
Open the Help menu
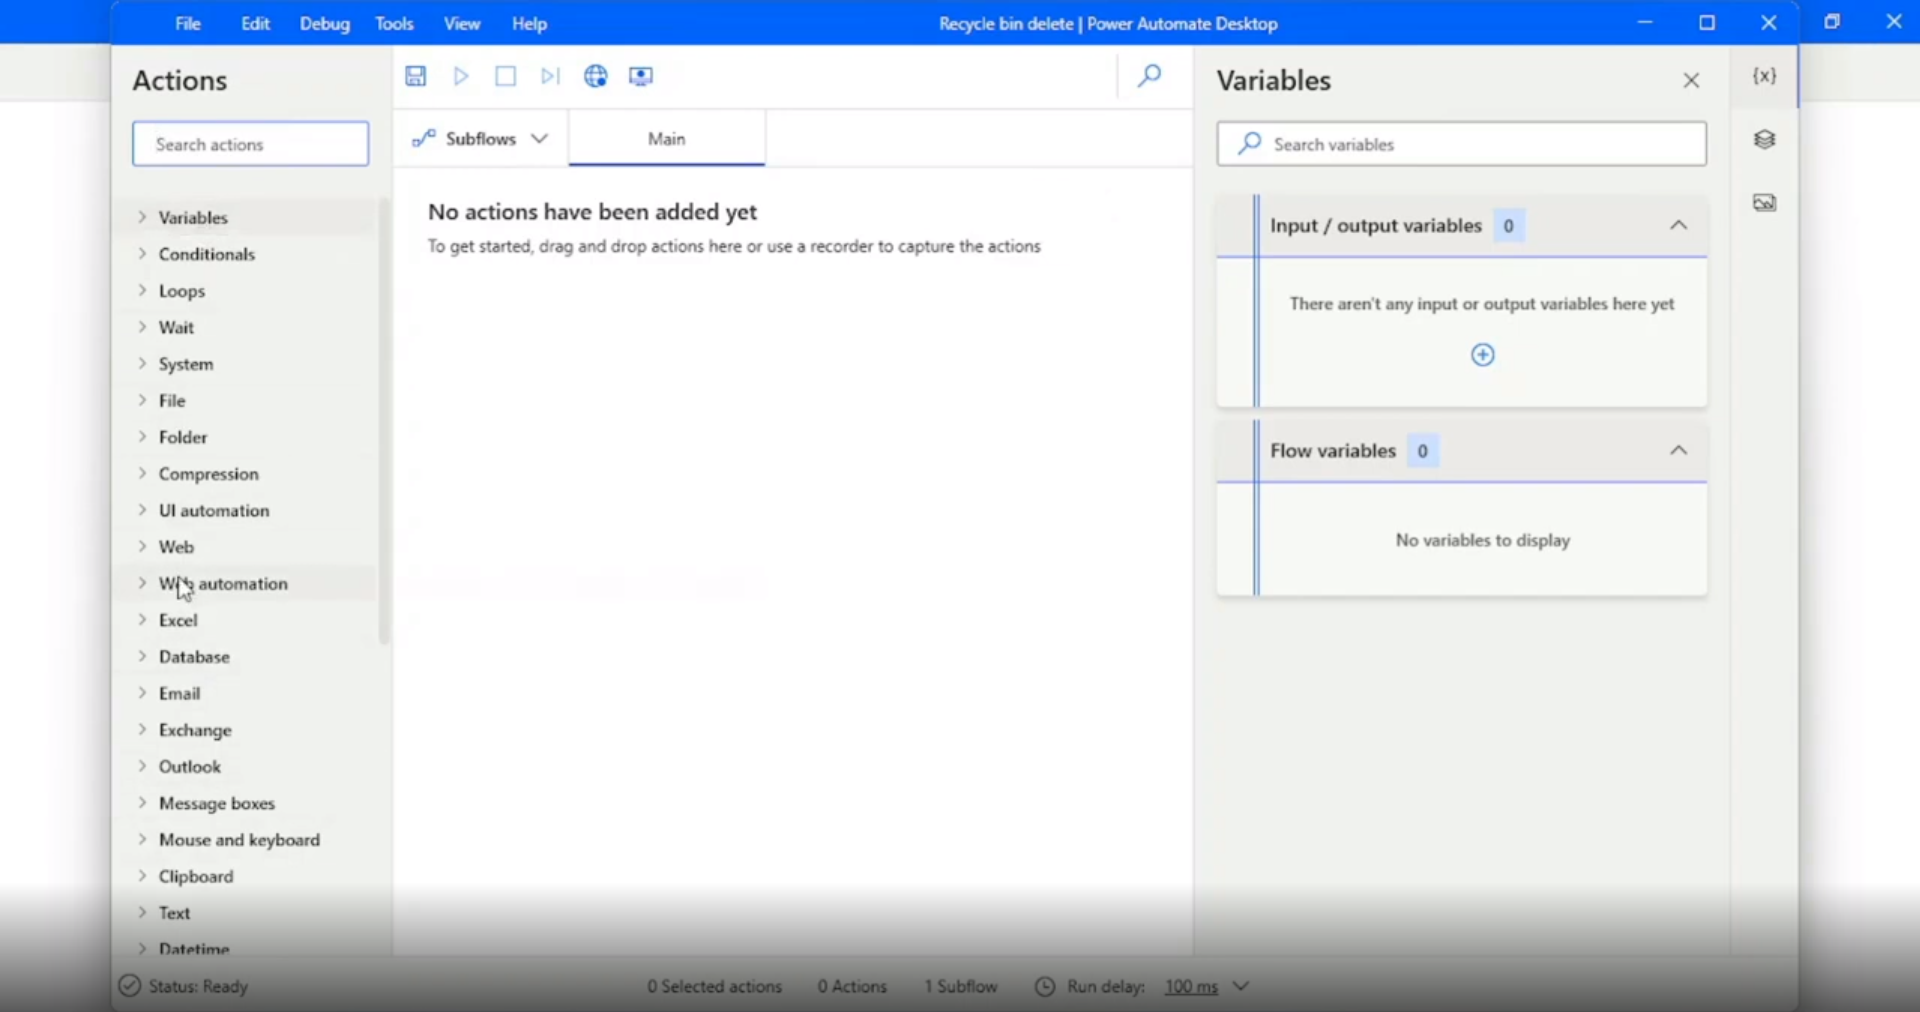[530, 23]
